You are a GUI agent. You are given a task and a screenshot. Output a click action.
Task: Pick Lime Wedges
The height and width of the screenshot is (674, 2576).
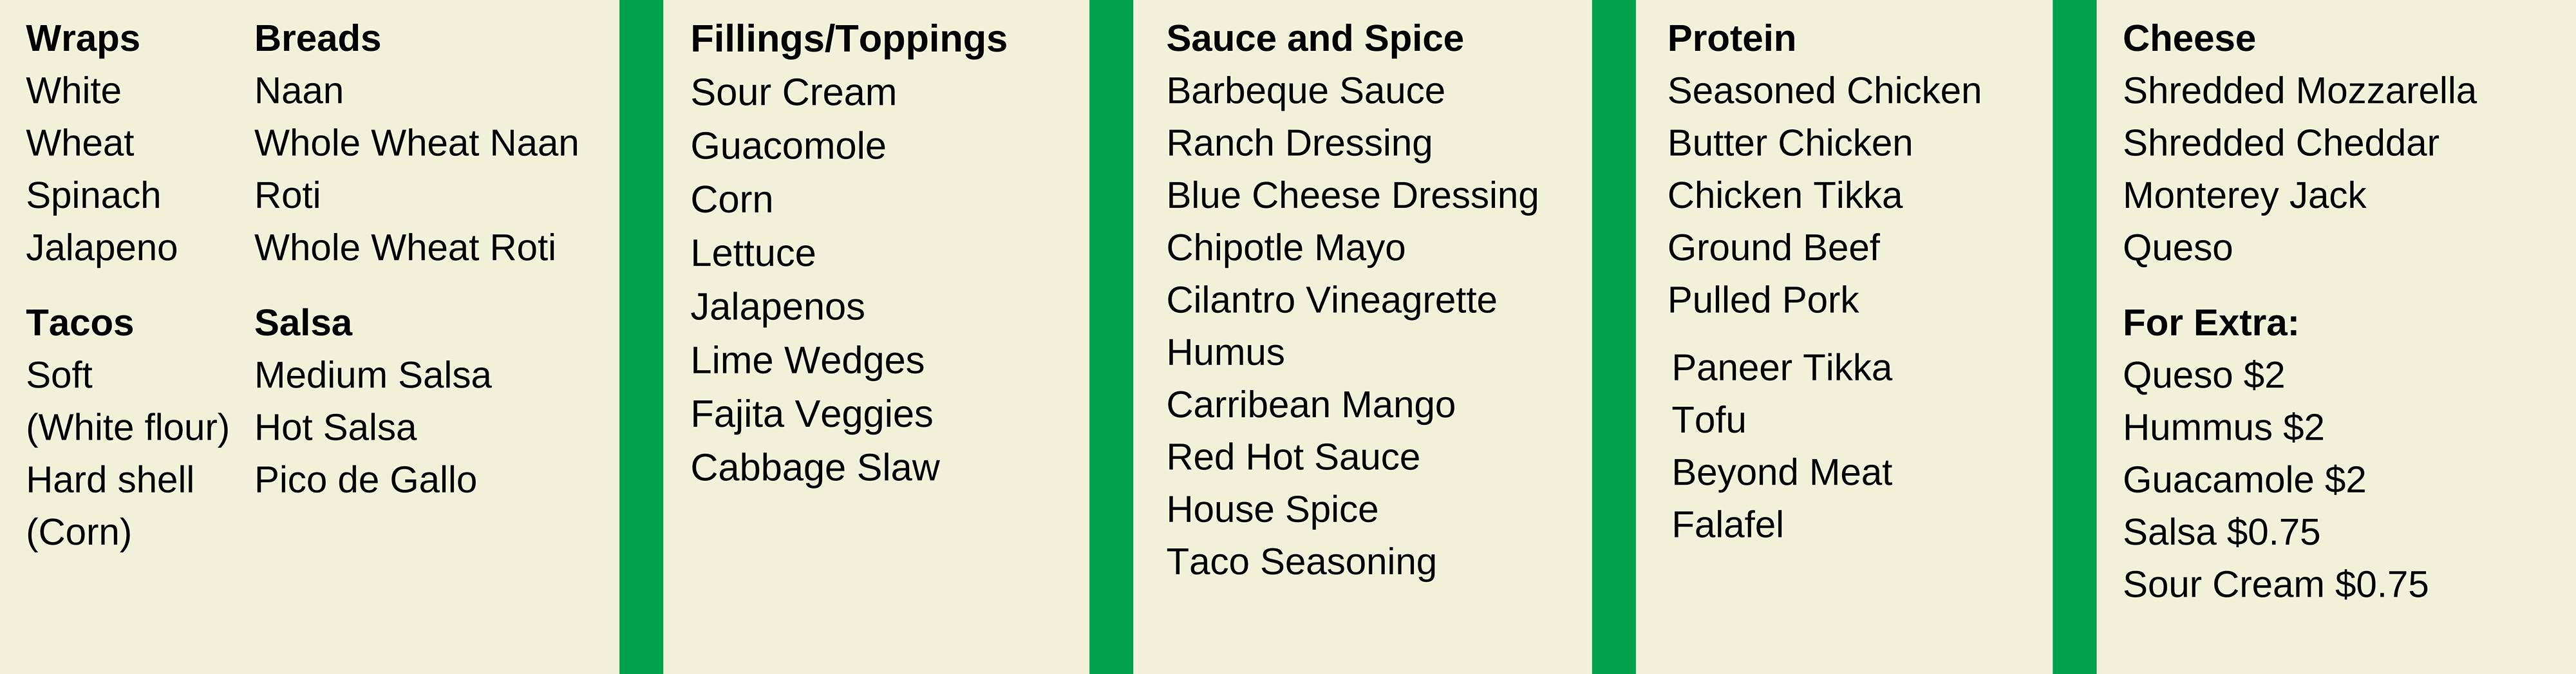tap(807, 361)
